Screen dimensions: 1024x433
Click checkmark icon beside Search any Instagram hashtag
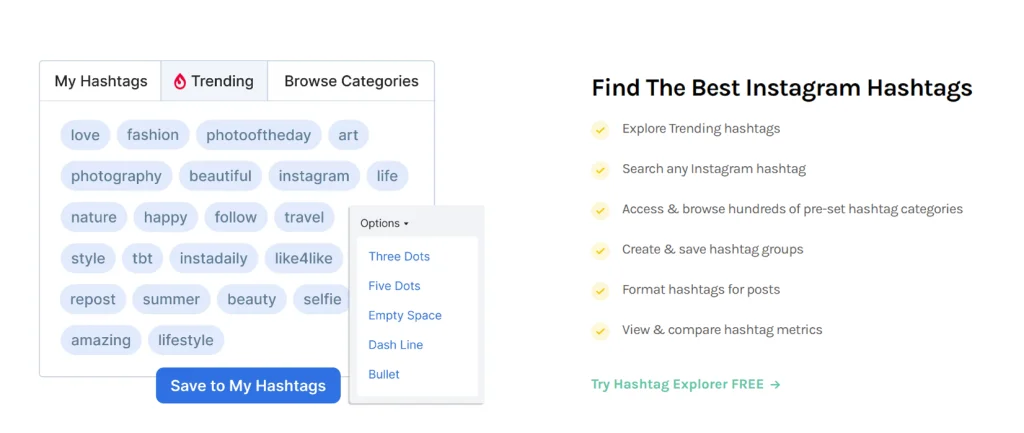coord(600,170)
